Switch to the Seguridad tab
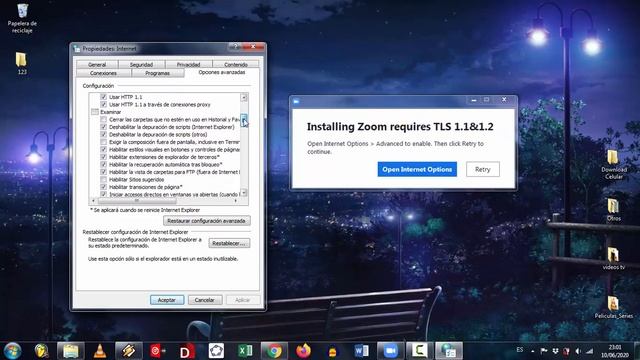 (x=141, y=64)
